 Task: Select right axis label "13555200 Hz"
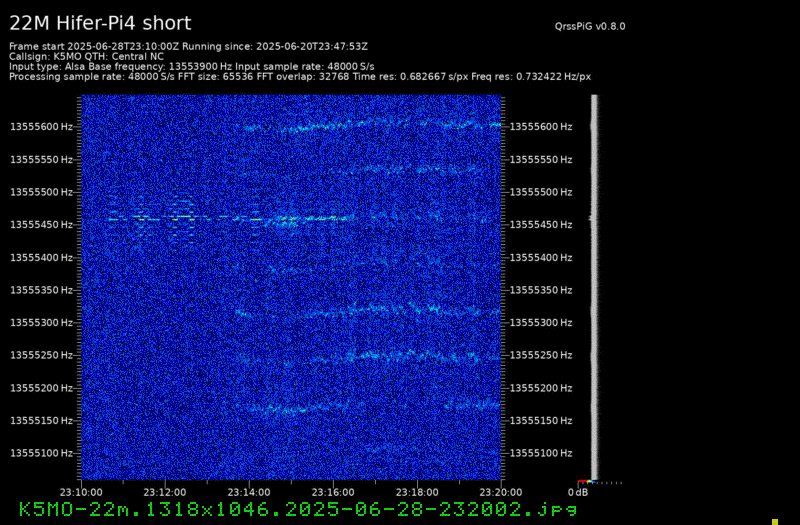click(x=541, y=388)
